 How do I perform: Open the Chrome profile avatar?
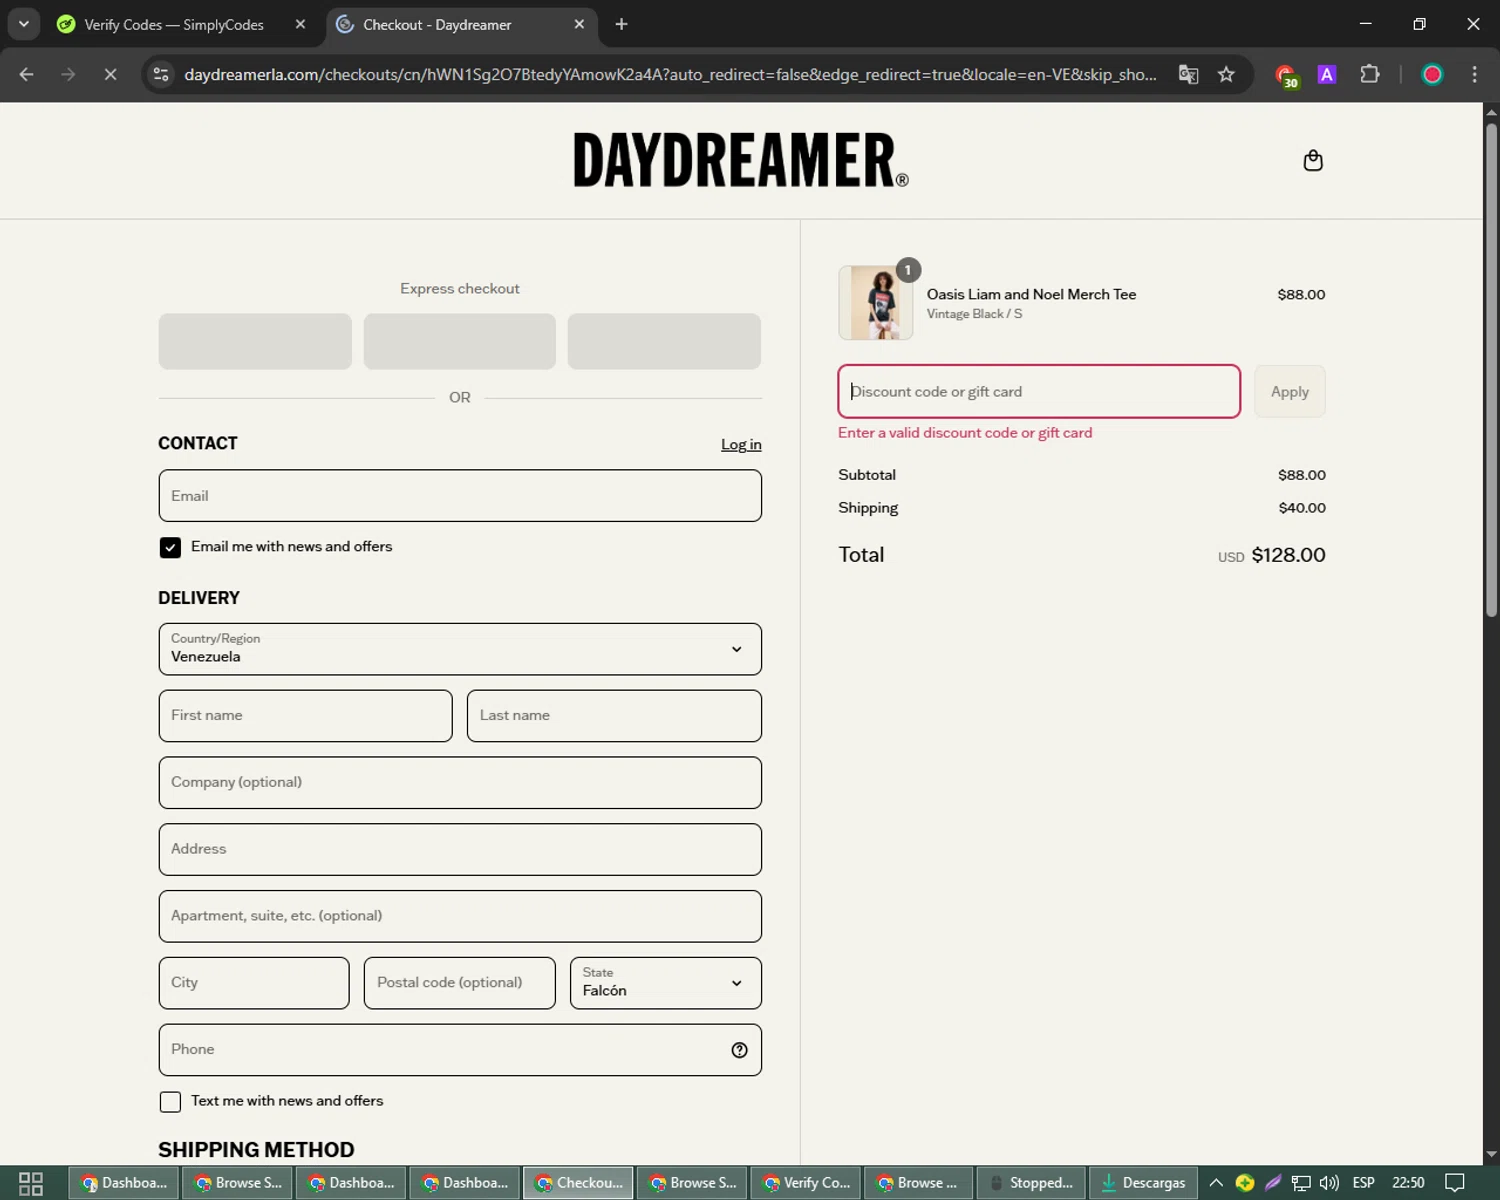(1432, 74)
